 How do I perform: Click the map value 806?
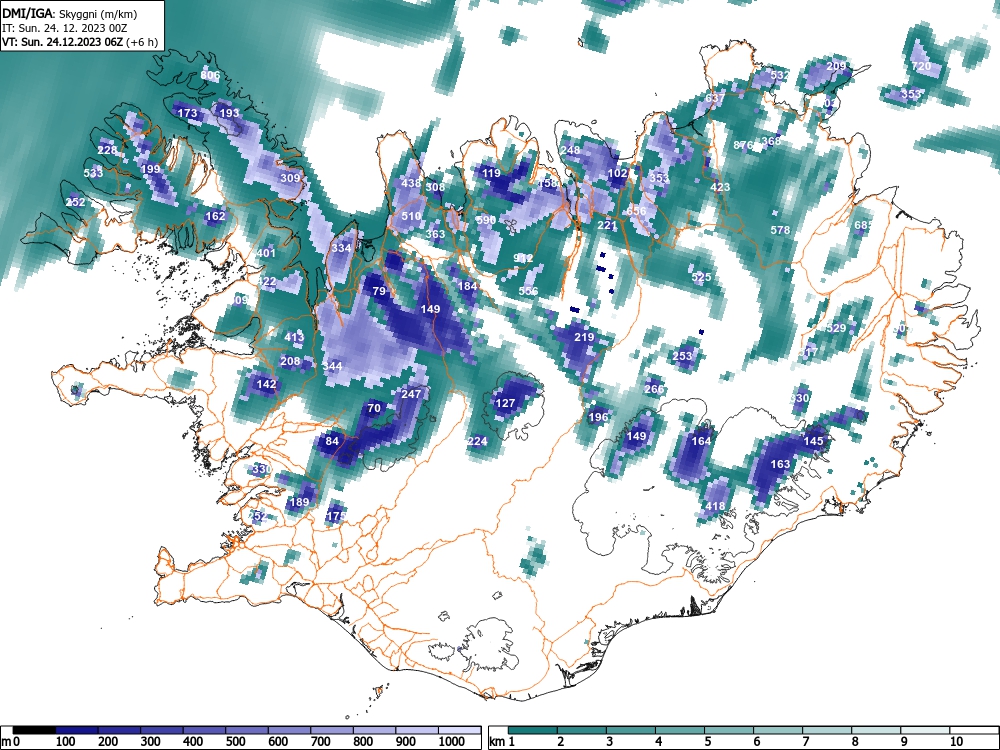pos(210,75)
